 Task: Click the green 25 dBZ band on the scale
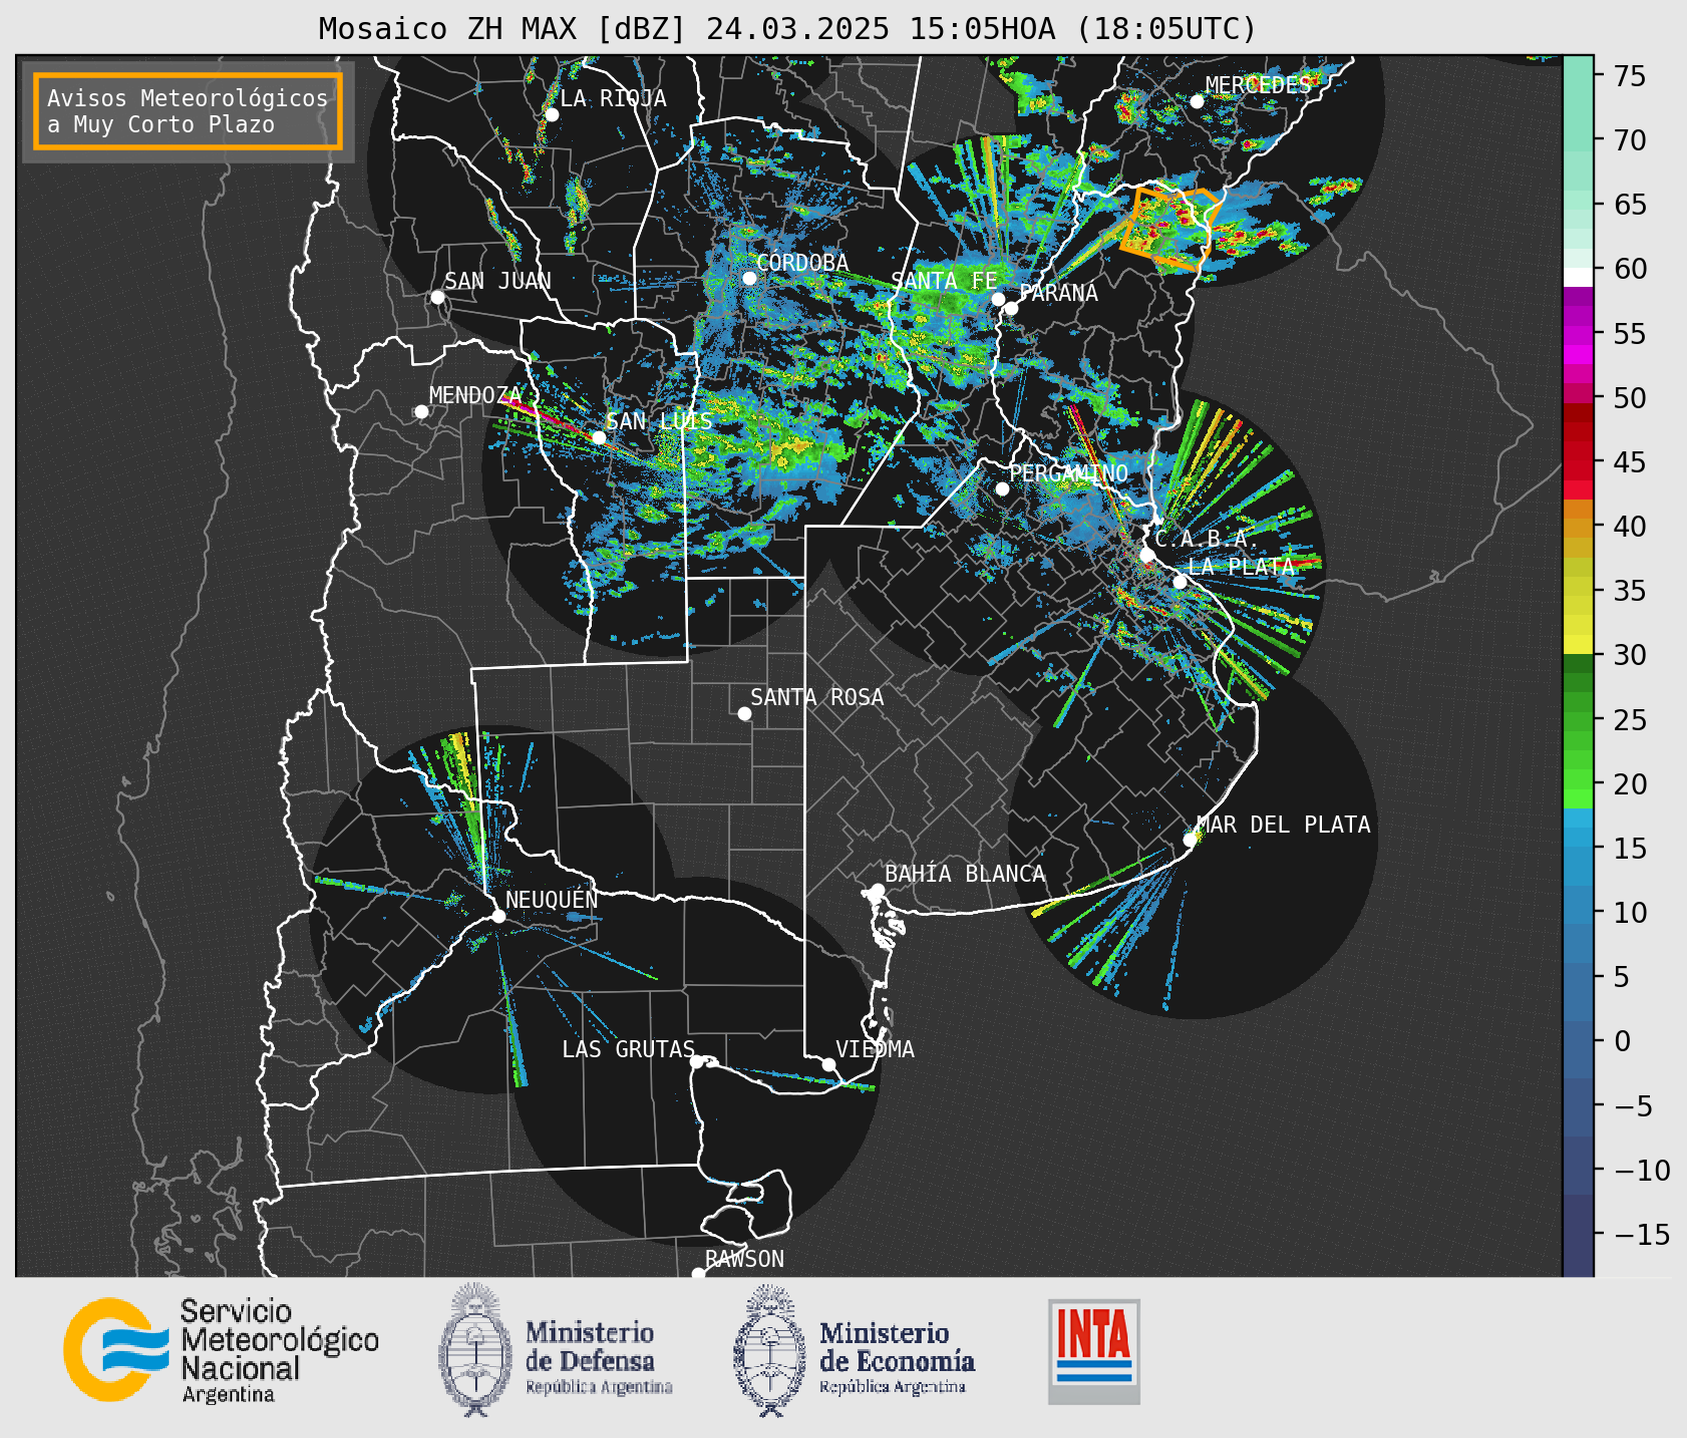[x=1578, y=720]
